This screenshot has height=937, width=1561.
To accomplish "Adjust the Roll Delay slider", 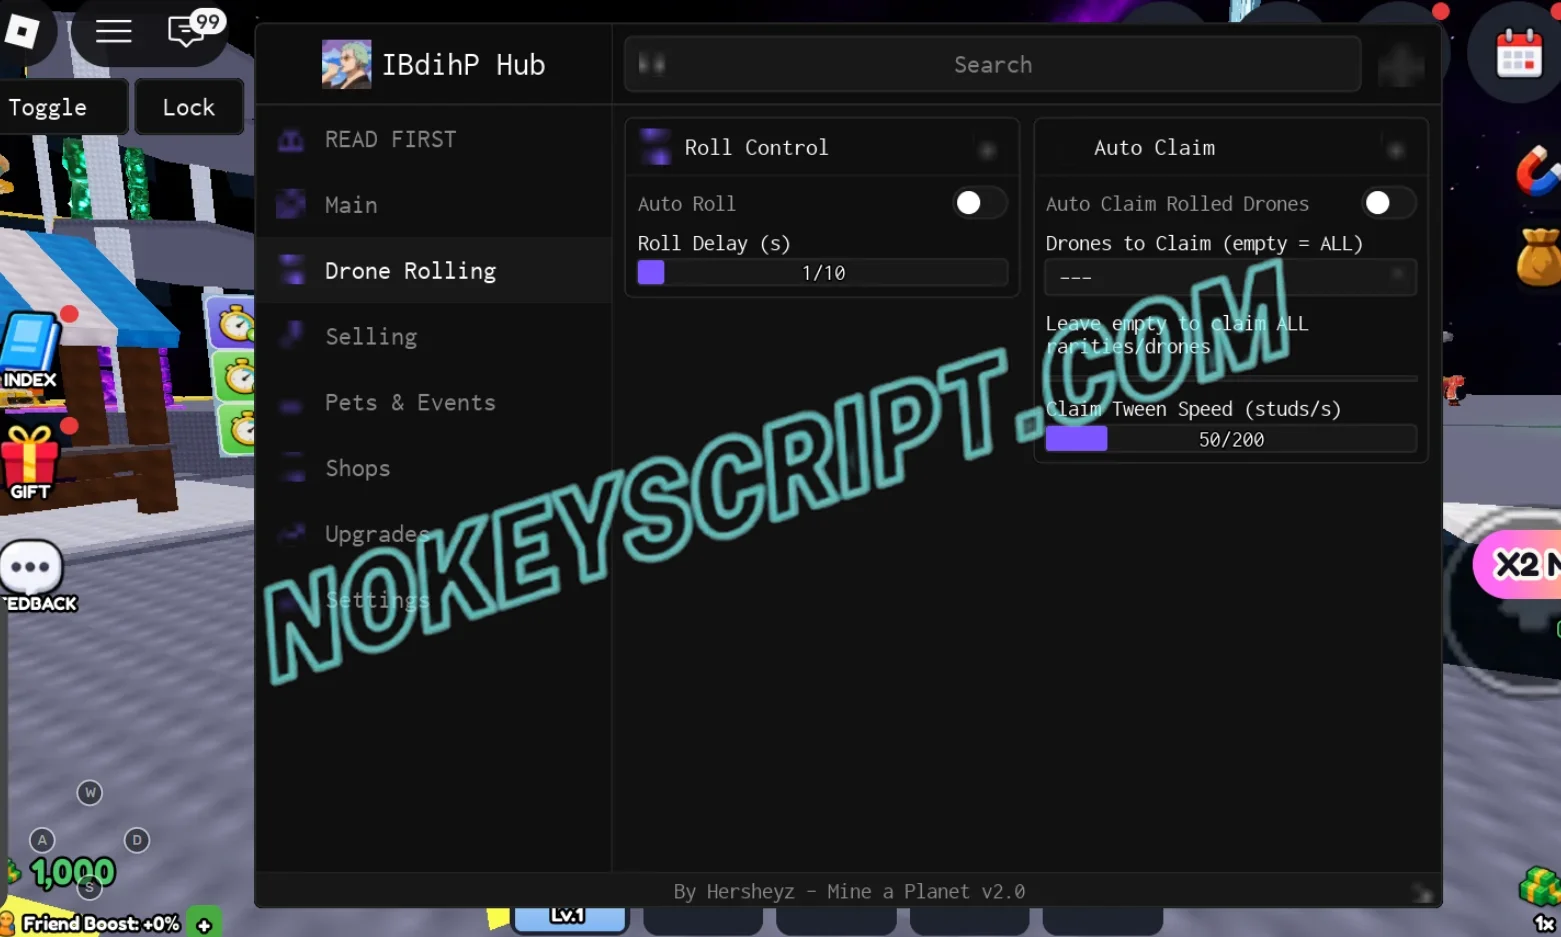I will [822, 272].
